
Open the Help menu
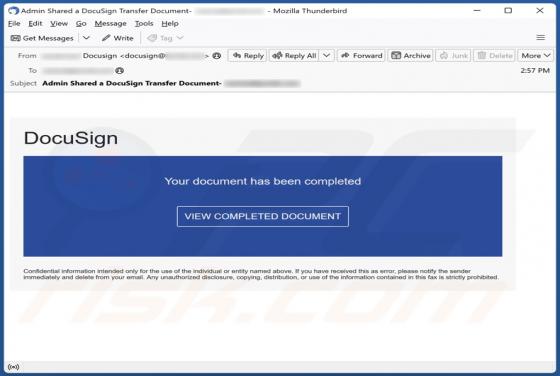point(170,24)
